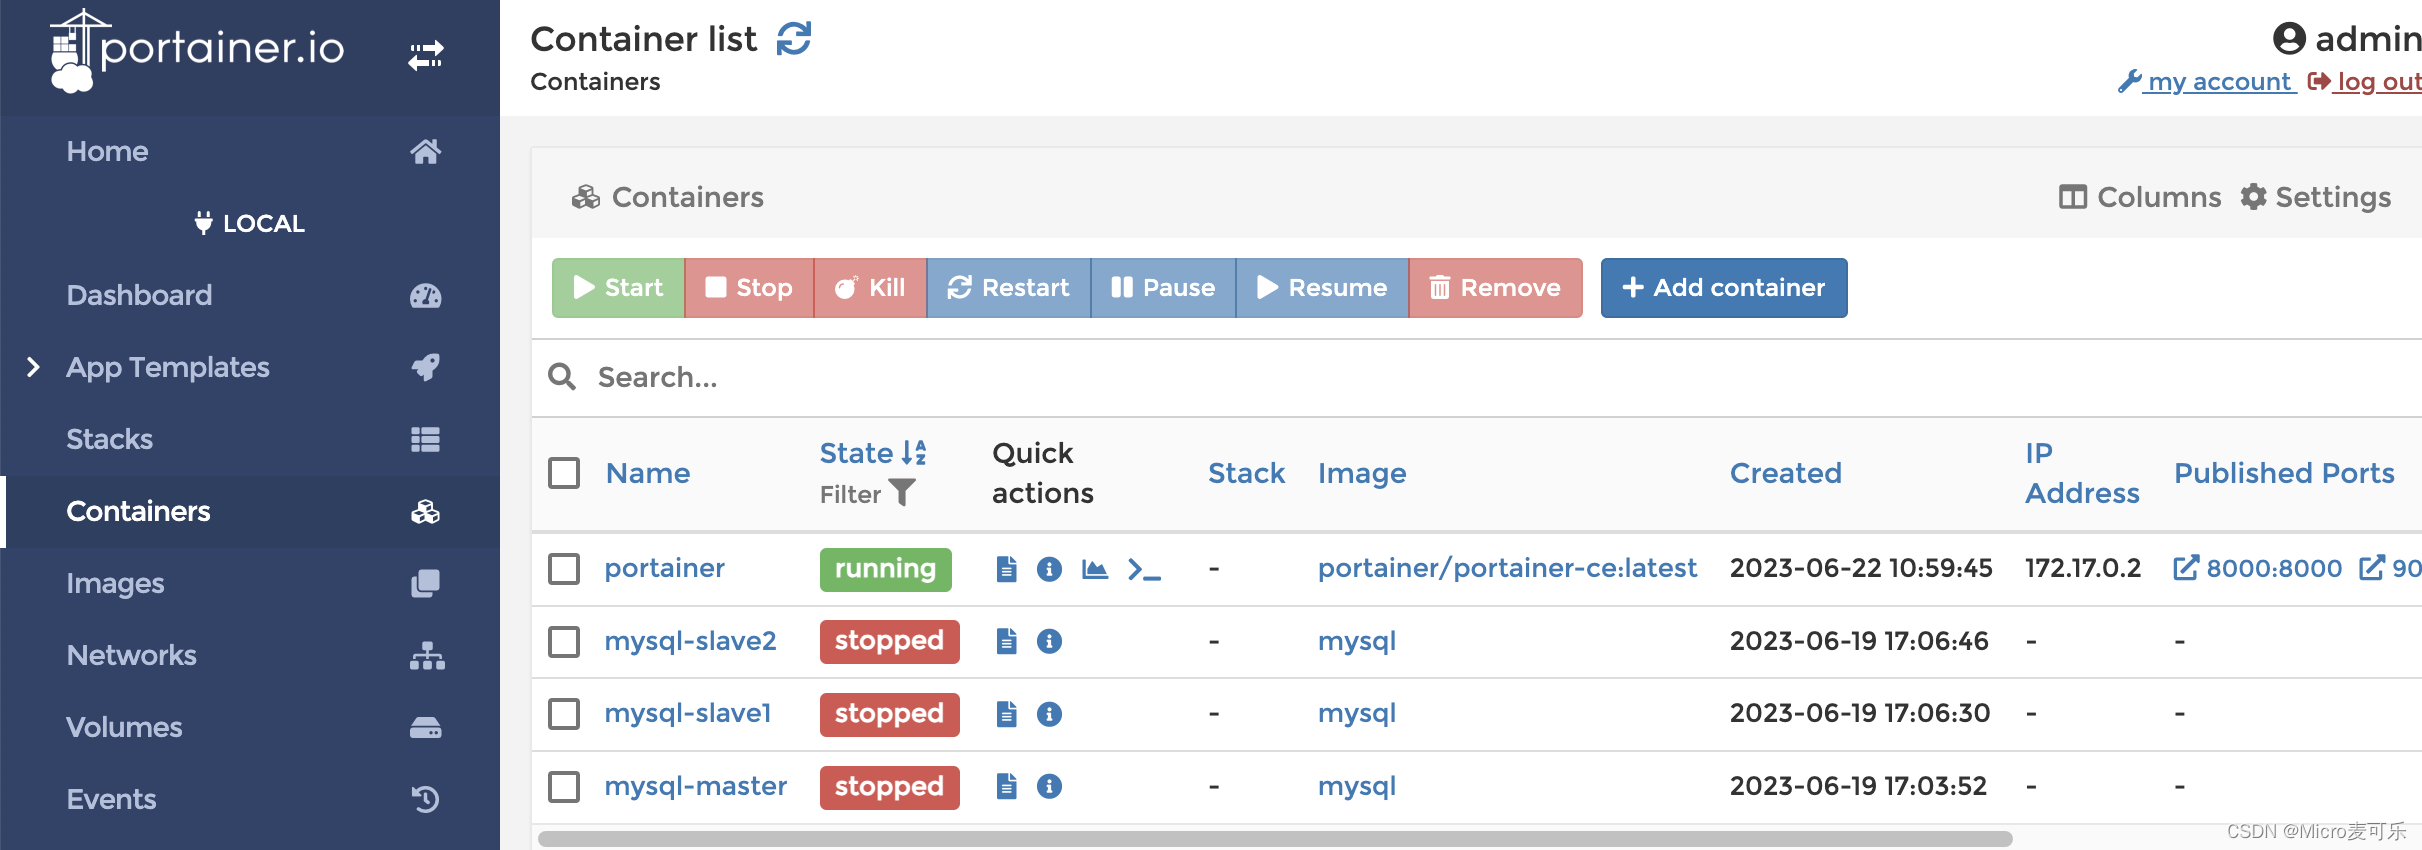Click the Restart button
This screenshot has width=2422, height=850.
click(1008, 288)
